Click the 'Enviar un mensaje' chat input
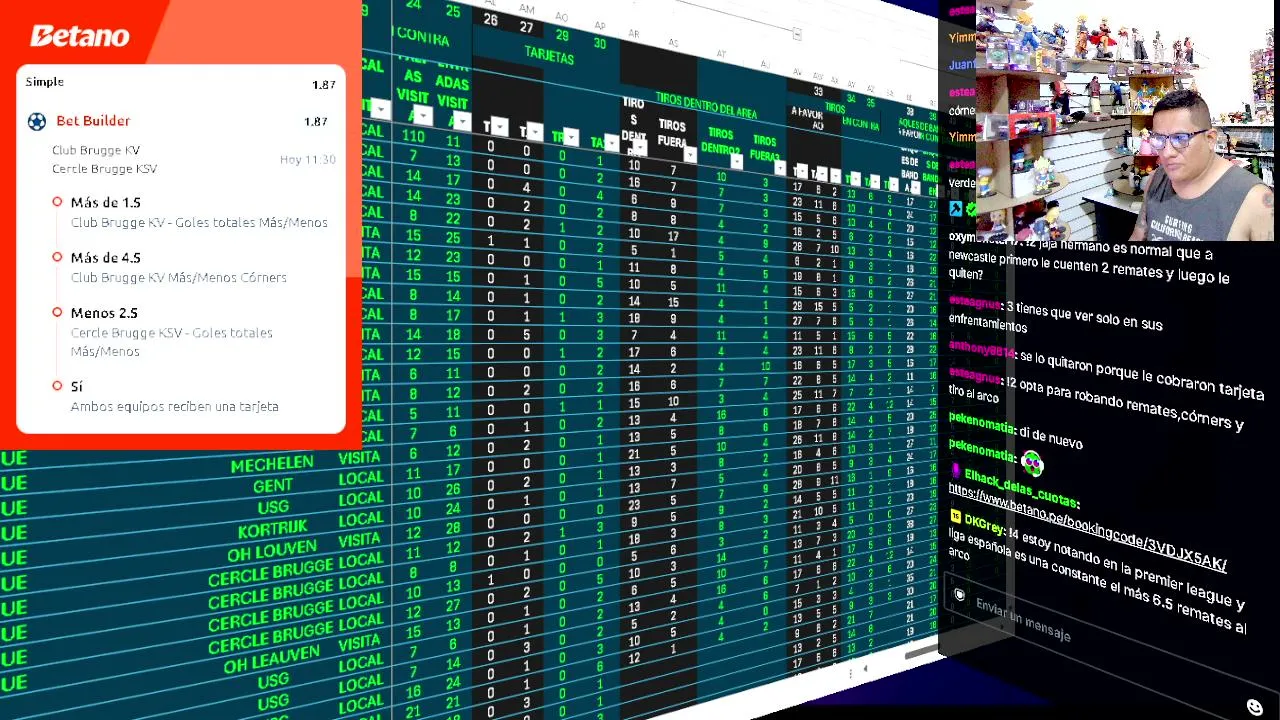The height and width of the screenshot is (720, 1280). coord(1023,619)
